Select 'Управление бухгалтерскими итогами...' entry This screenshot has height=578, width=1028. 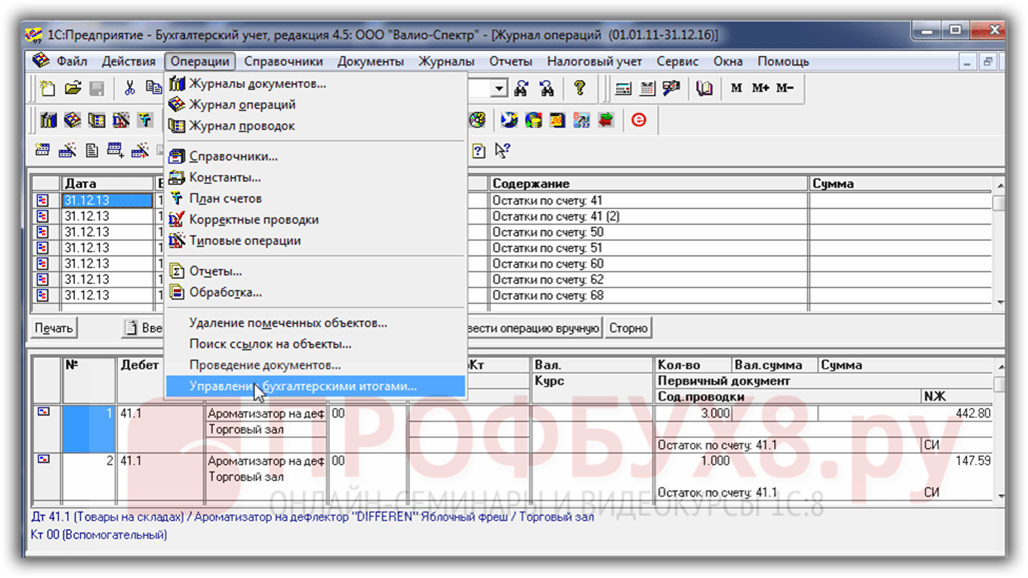pos(315,386)
